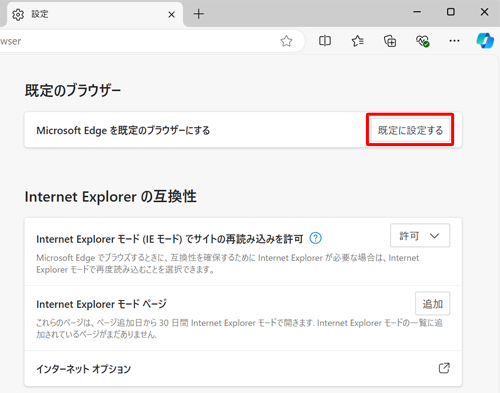The width and height of the screenshot is (500, 393).
Task: Open split screen view icon
Action: (325, 41)
